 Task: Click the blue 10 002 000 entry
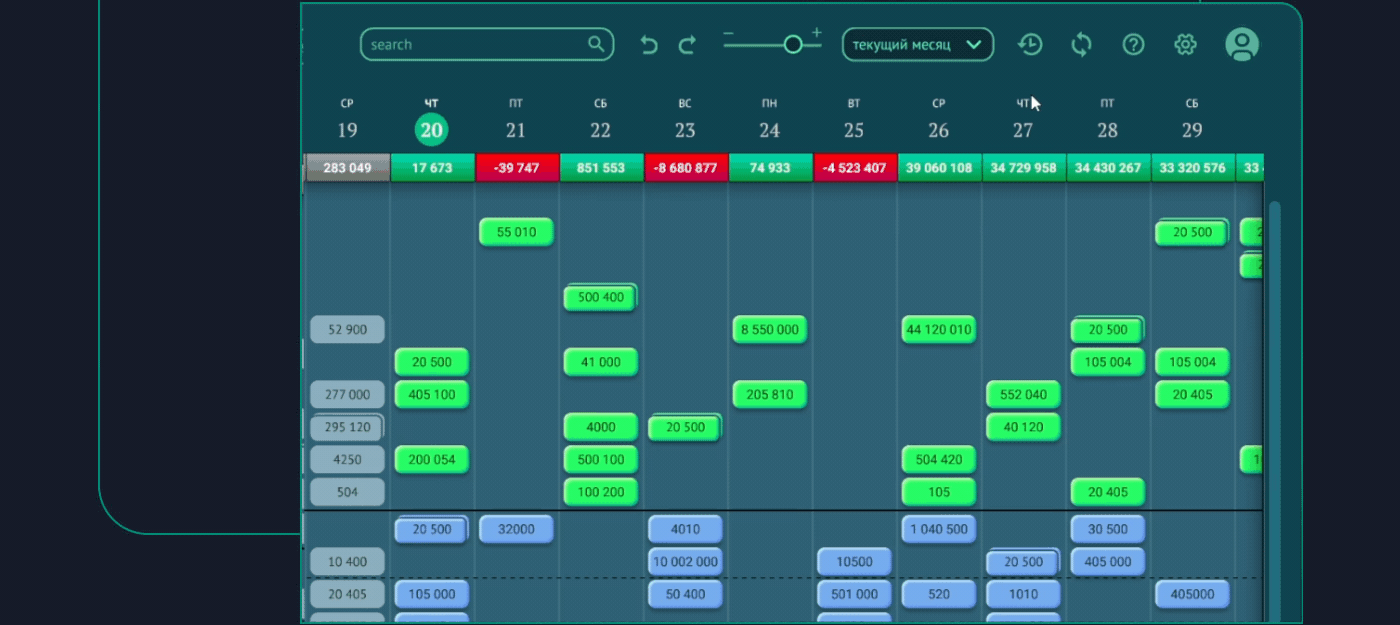click(685, 562)
